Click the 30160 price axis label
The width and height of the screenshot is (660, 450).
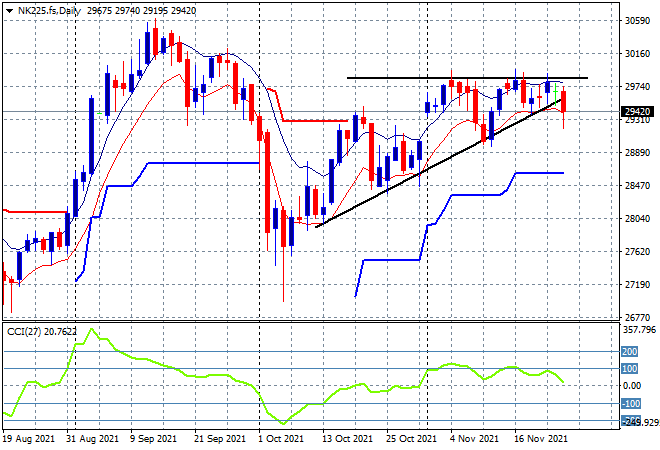(637, 53)
